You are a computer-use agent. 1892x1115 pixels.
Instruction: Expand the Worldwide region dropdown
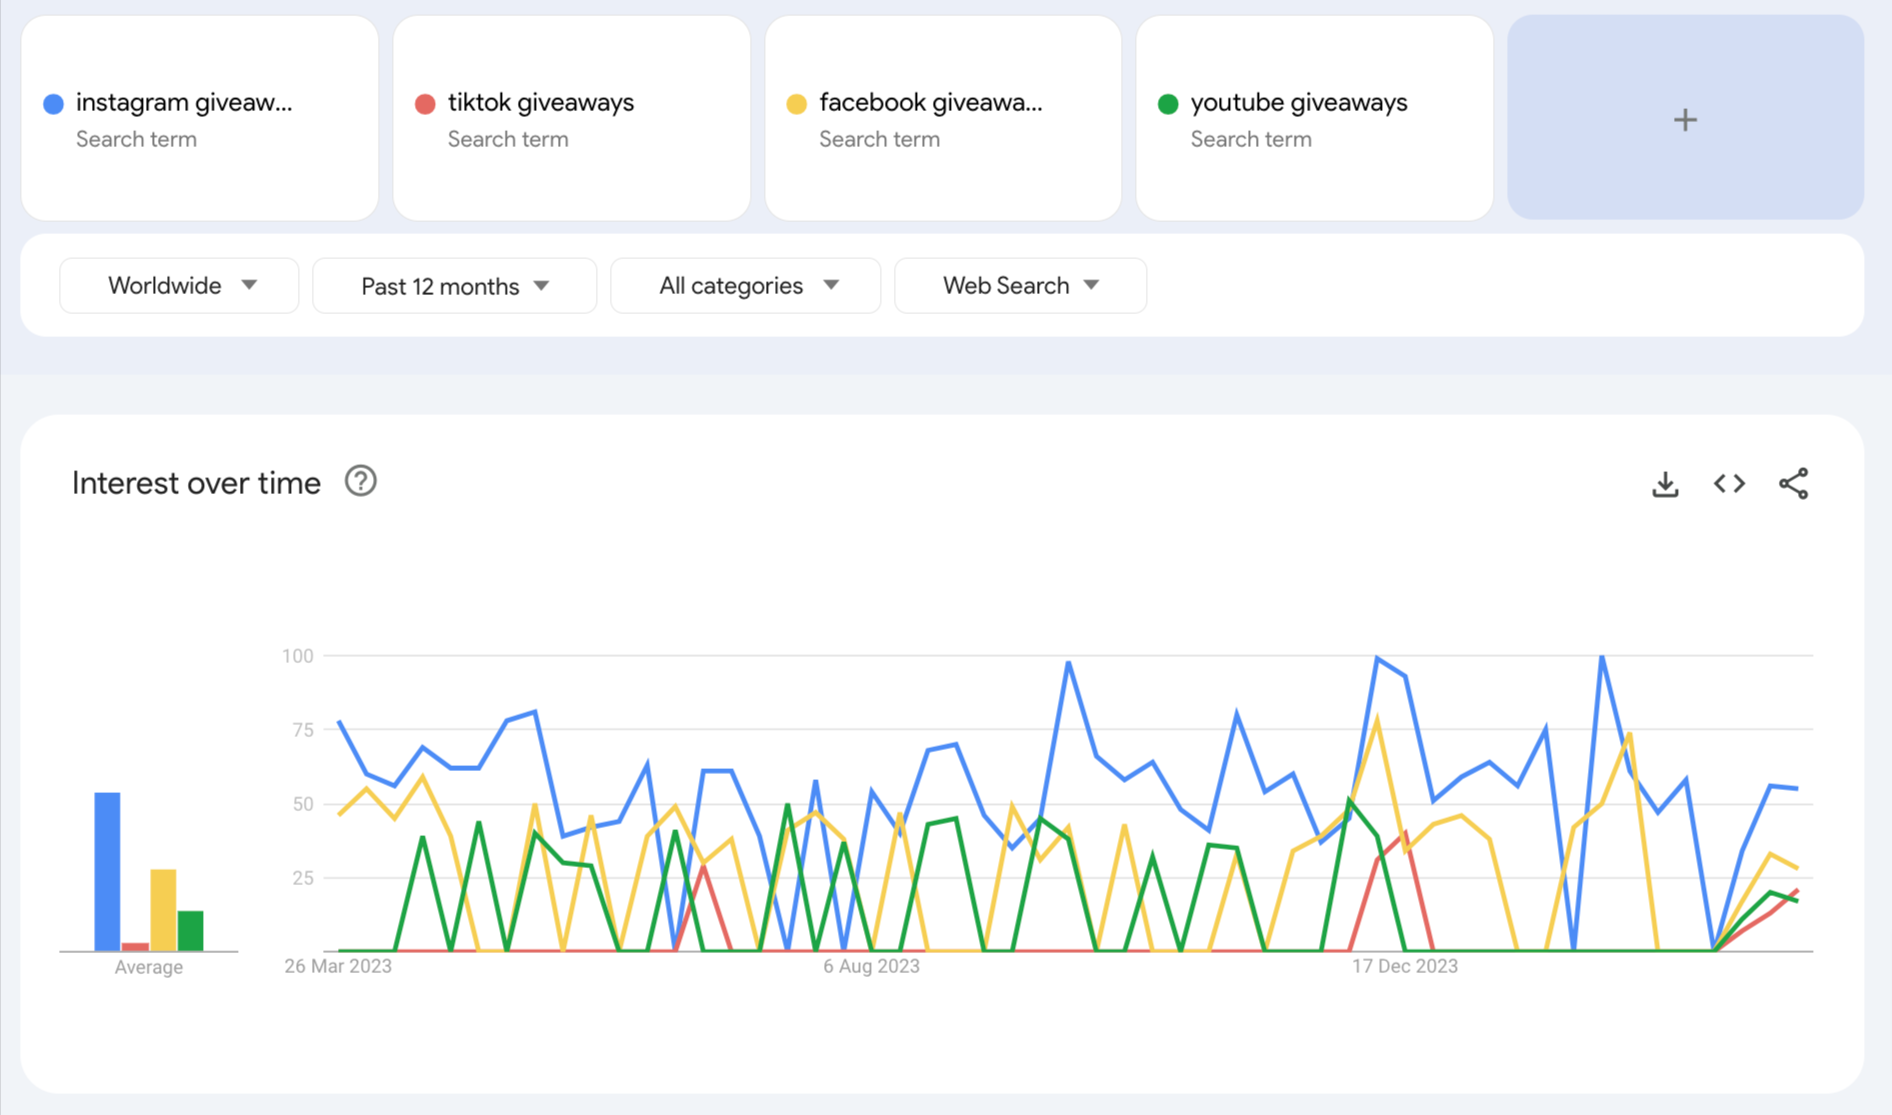179,286
